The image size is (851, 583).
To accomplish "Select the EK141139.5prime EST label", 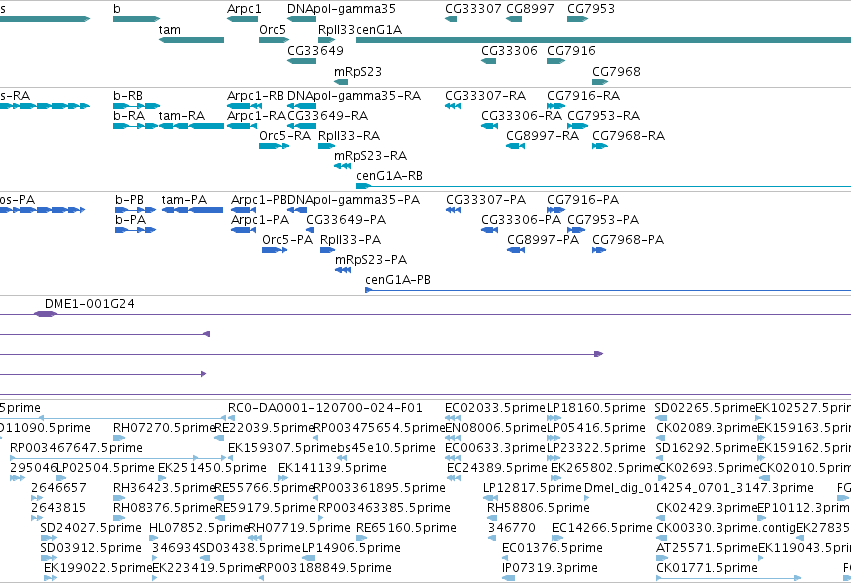I will tap(332, 468).
